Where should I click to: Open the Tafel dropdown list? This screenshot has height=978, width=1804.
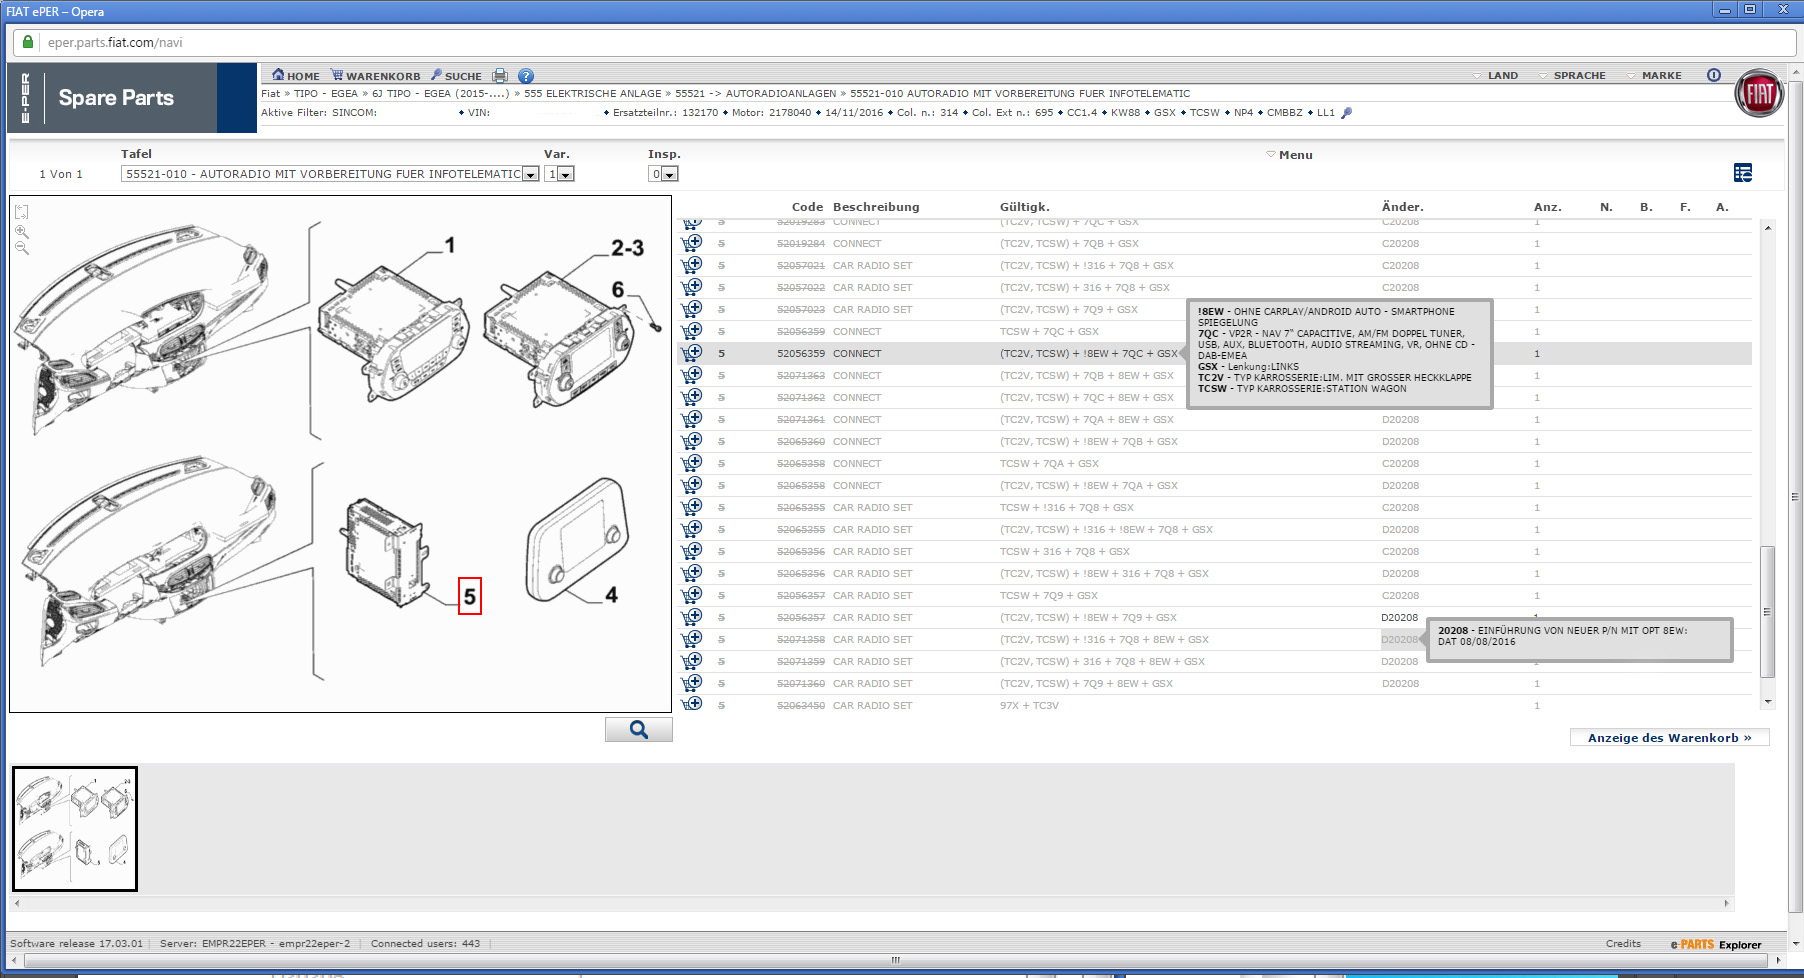530,174
